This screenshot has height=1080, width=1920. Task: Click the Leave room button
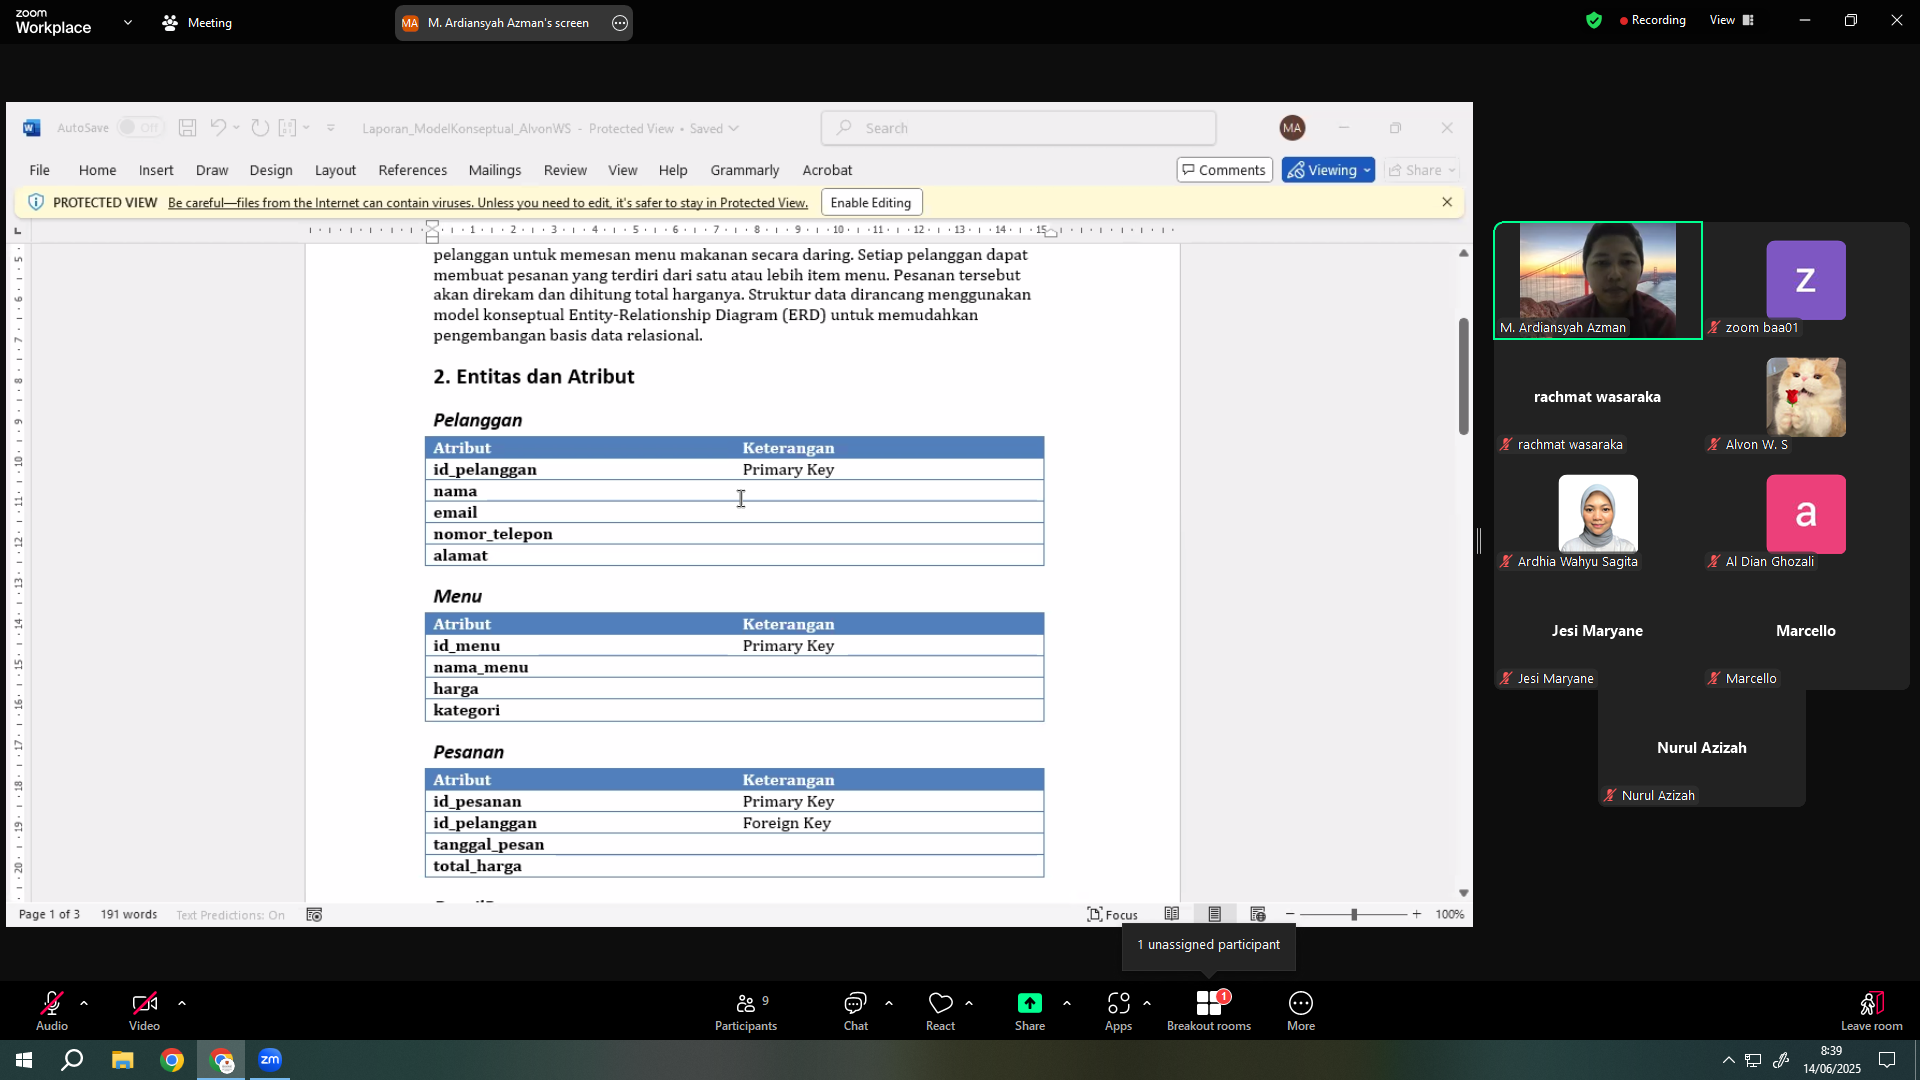tap(1872, 1011)
